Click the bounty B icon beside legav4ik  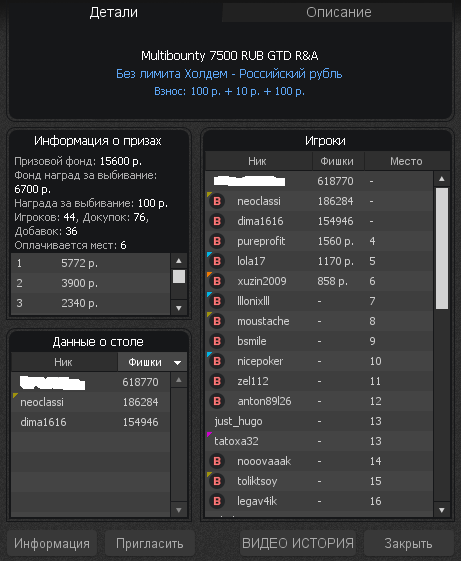[x=217, y=501]
